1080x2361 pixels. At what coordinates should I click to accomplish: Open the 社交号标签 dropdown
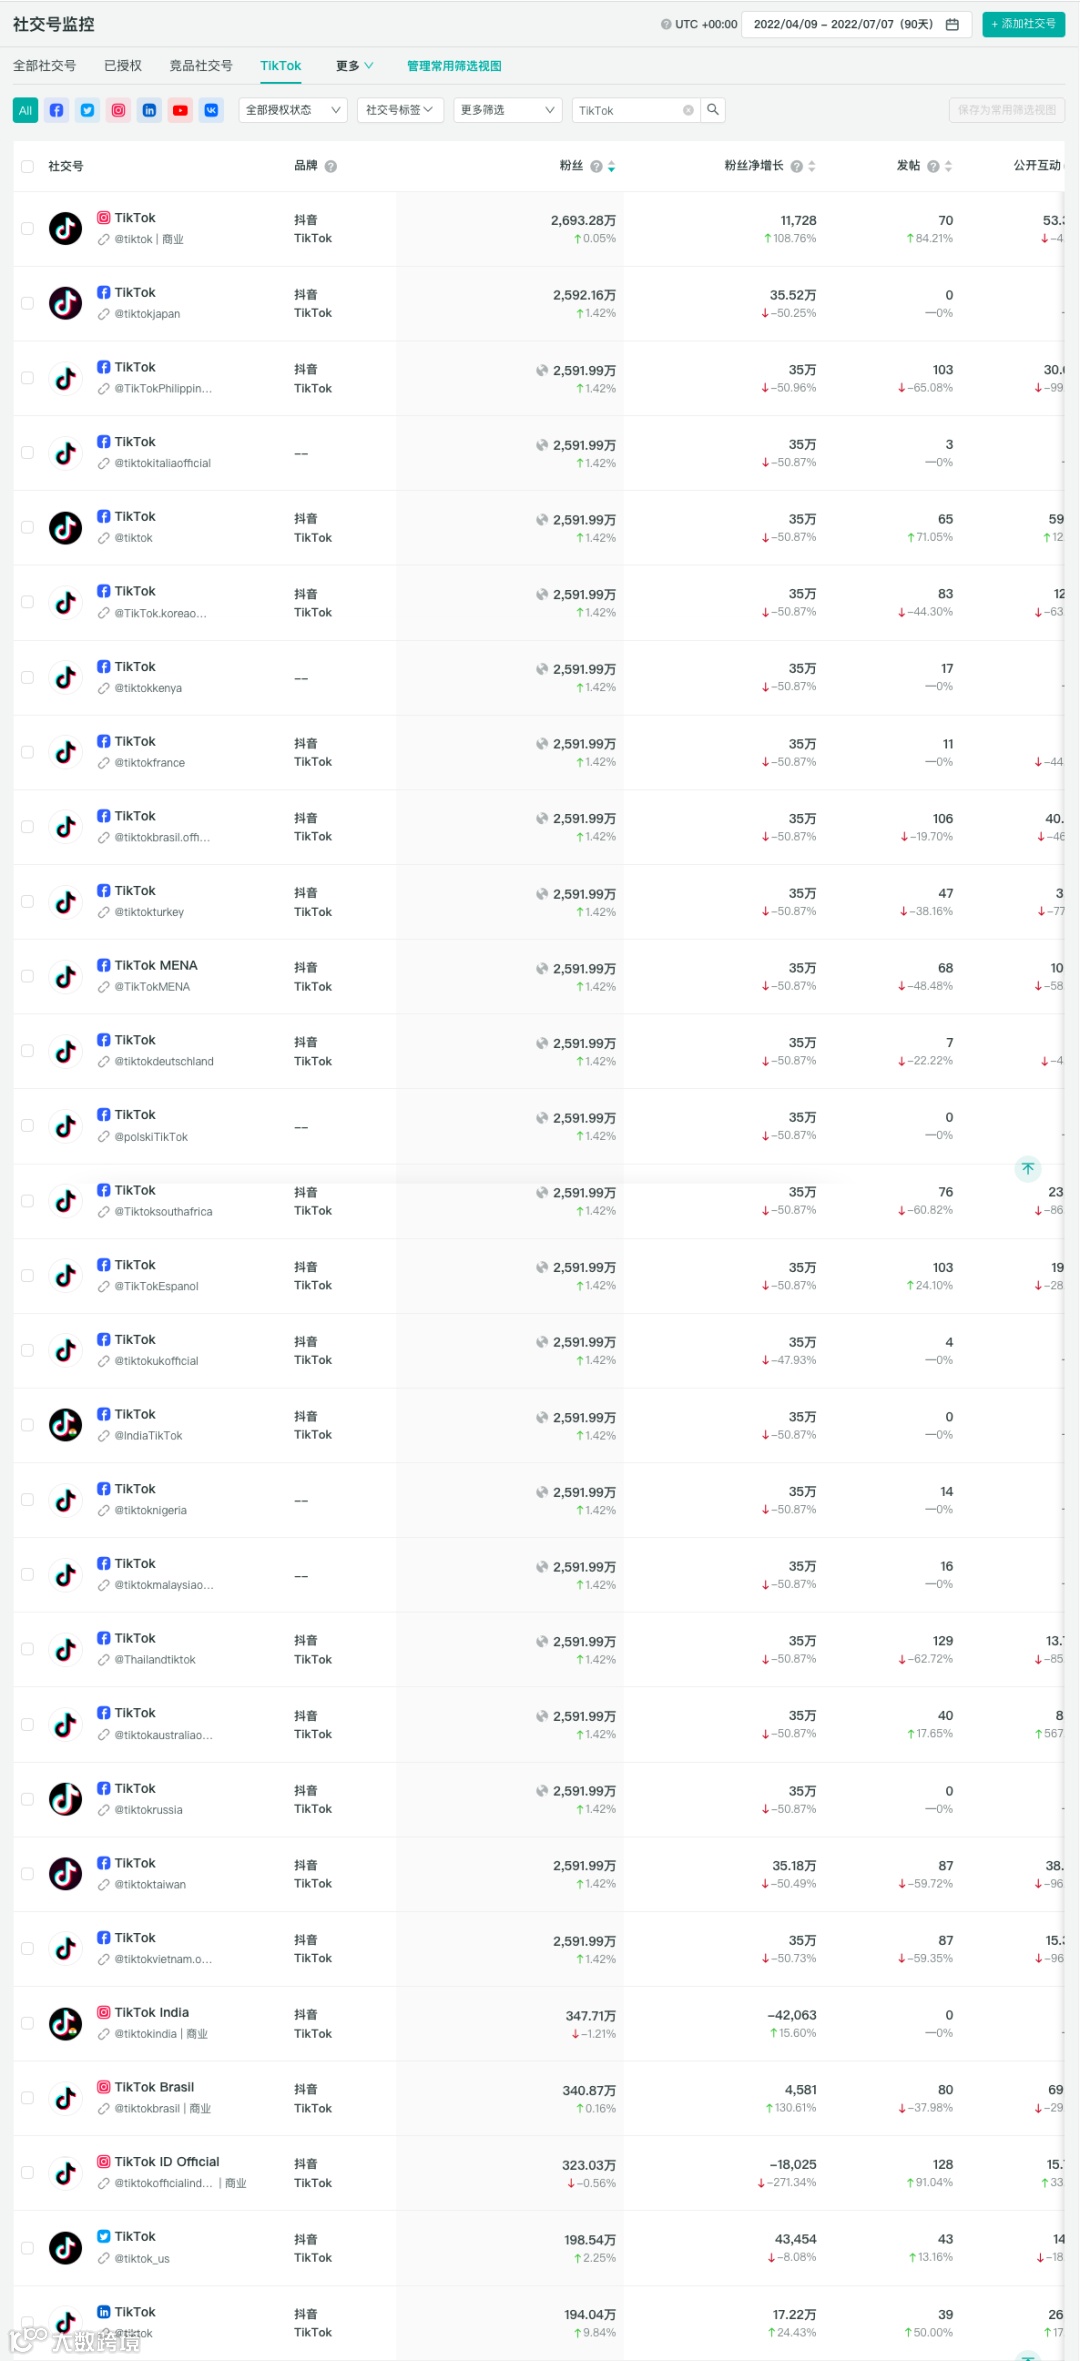tap(400, 110)
